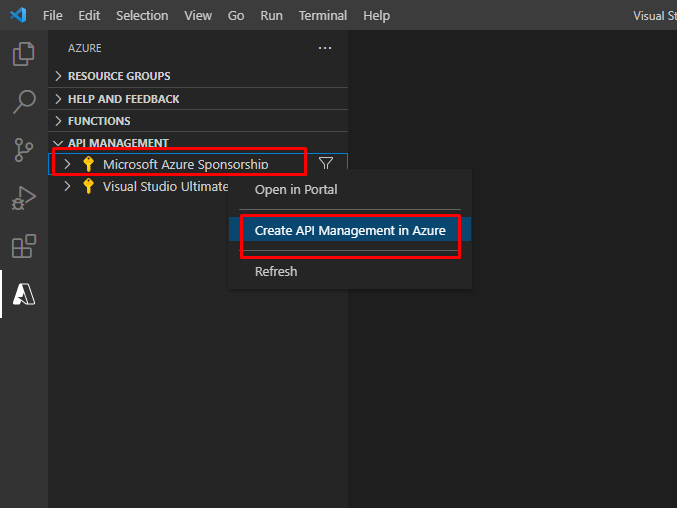Select the Visual Studio Ultimate subscription

(x=165, y=187)
